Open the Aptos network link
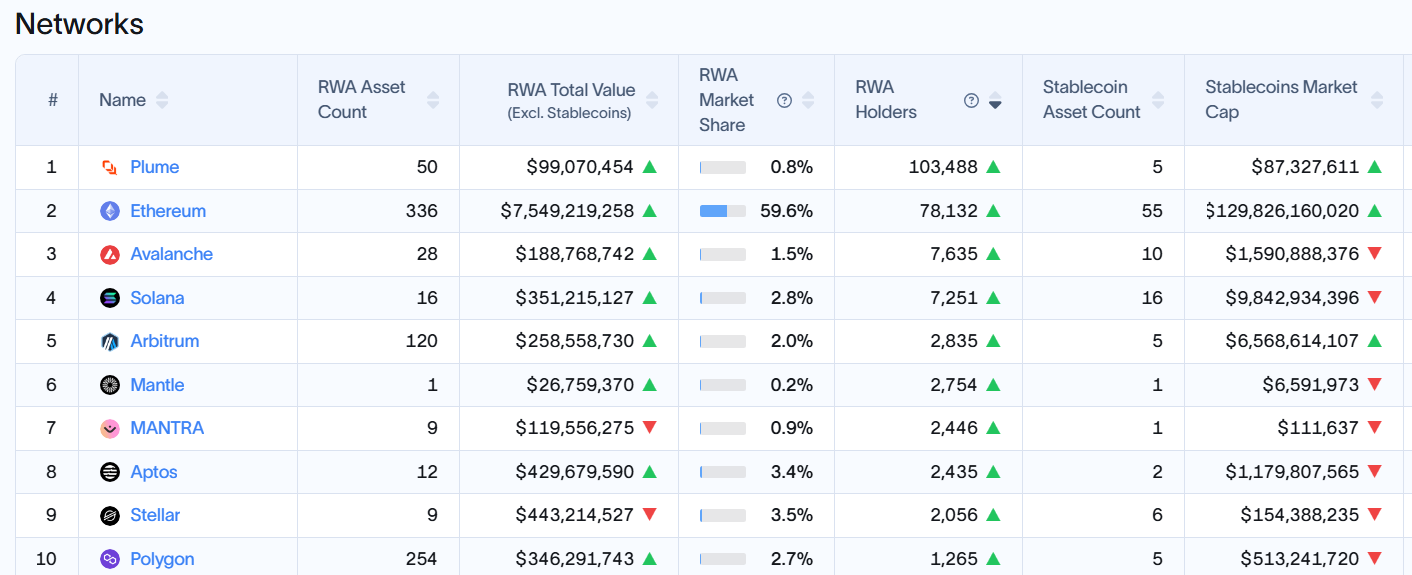This screenshot has width=1412, height=575. point(154,472)
